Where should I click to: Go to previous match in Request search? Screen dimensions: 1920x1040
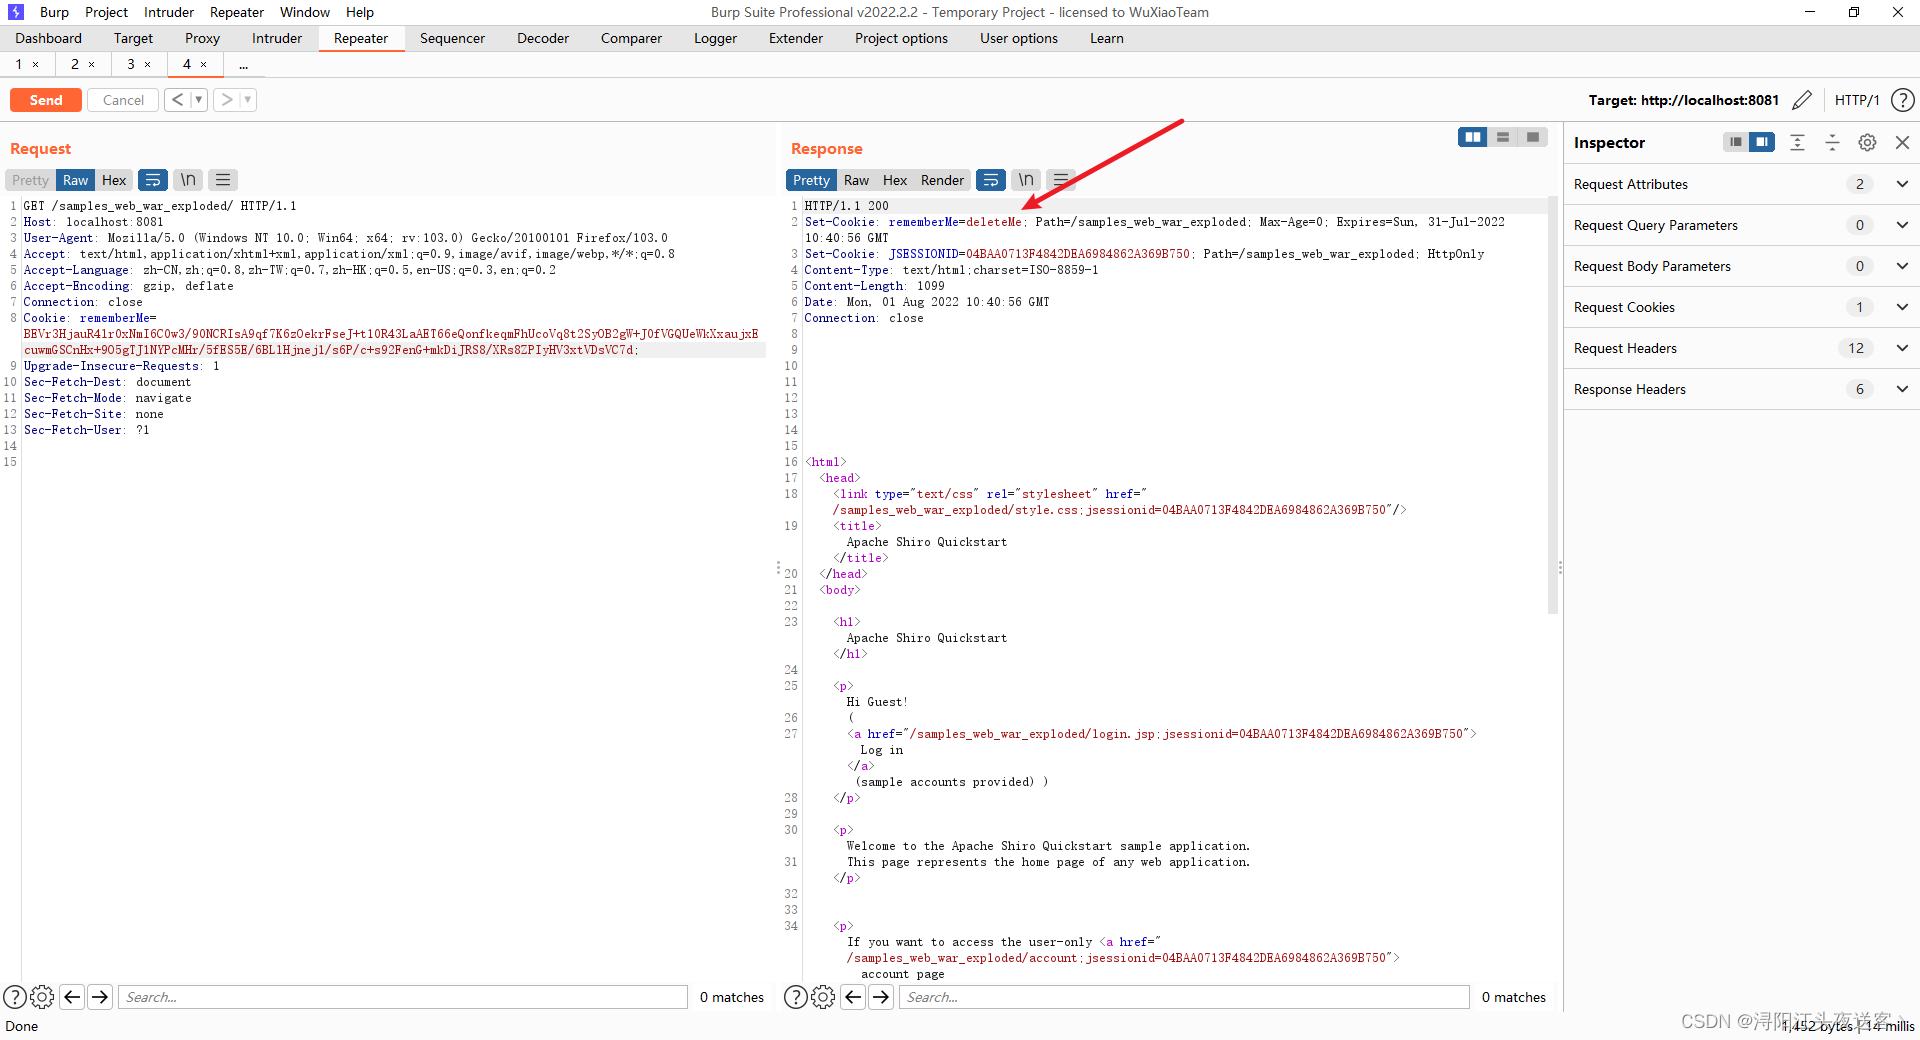(x=72, y=997)
